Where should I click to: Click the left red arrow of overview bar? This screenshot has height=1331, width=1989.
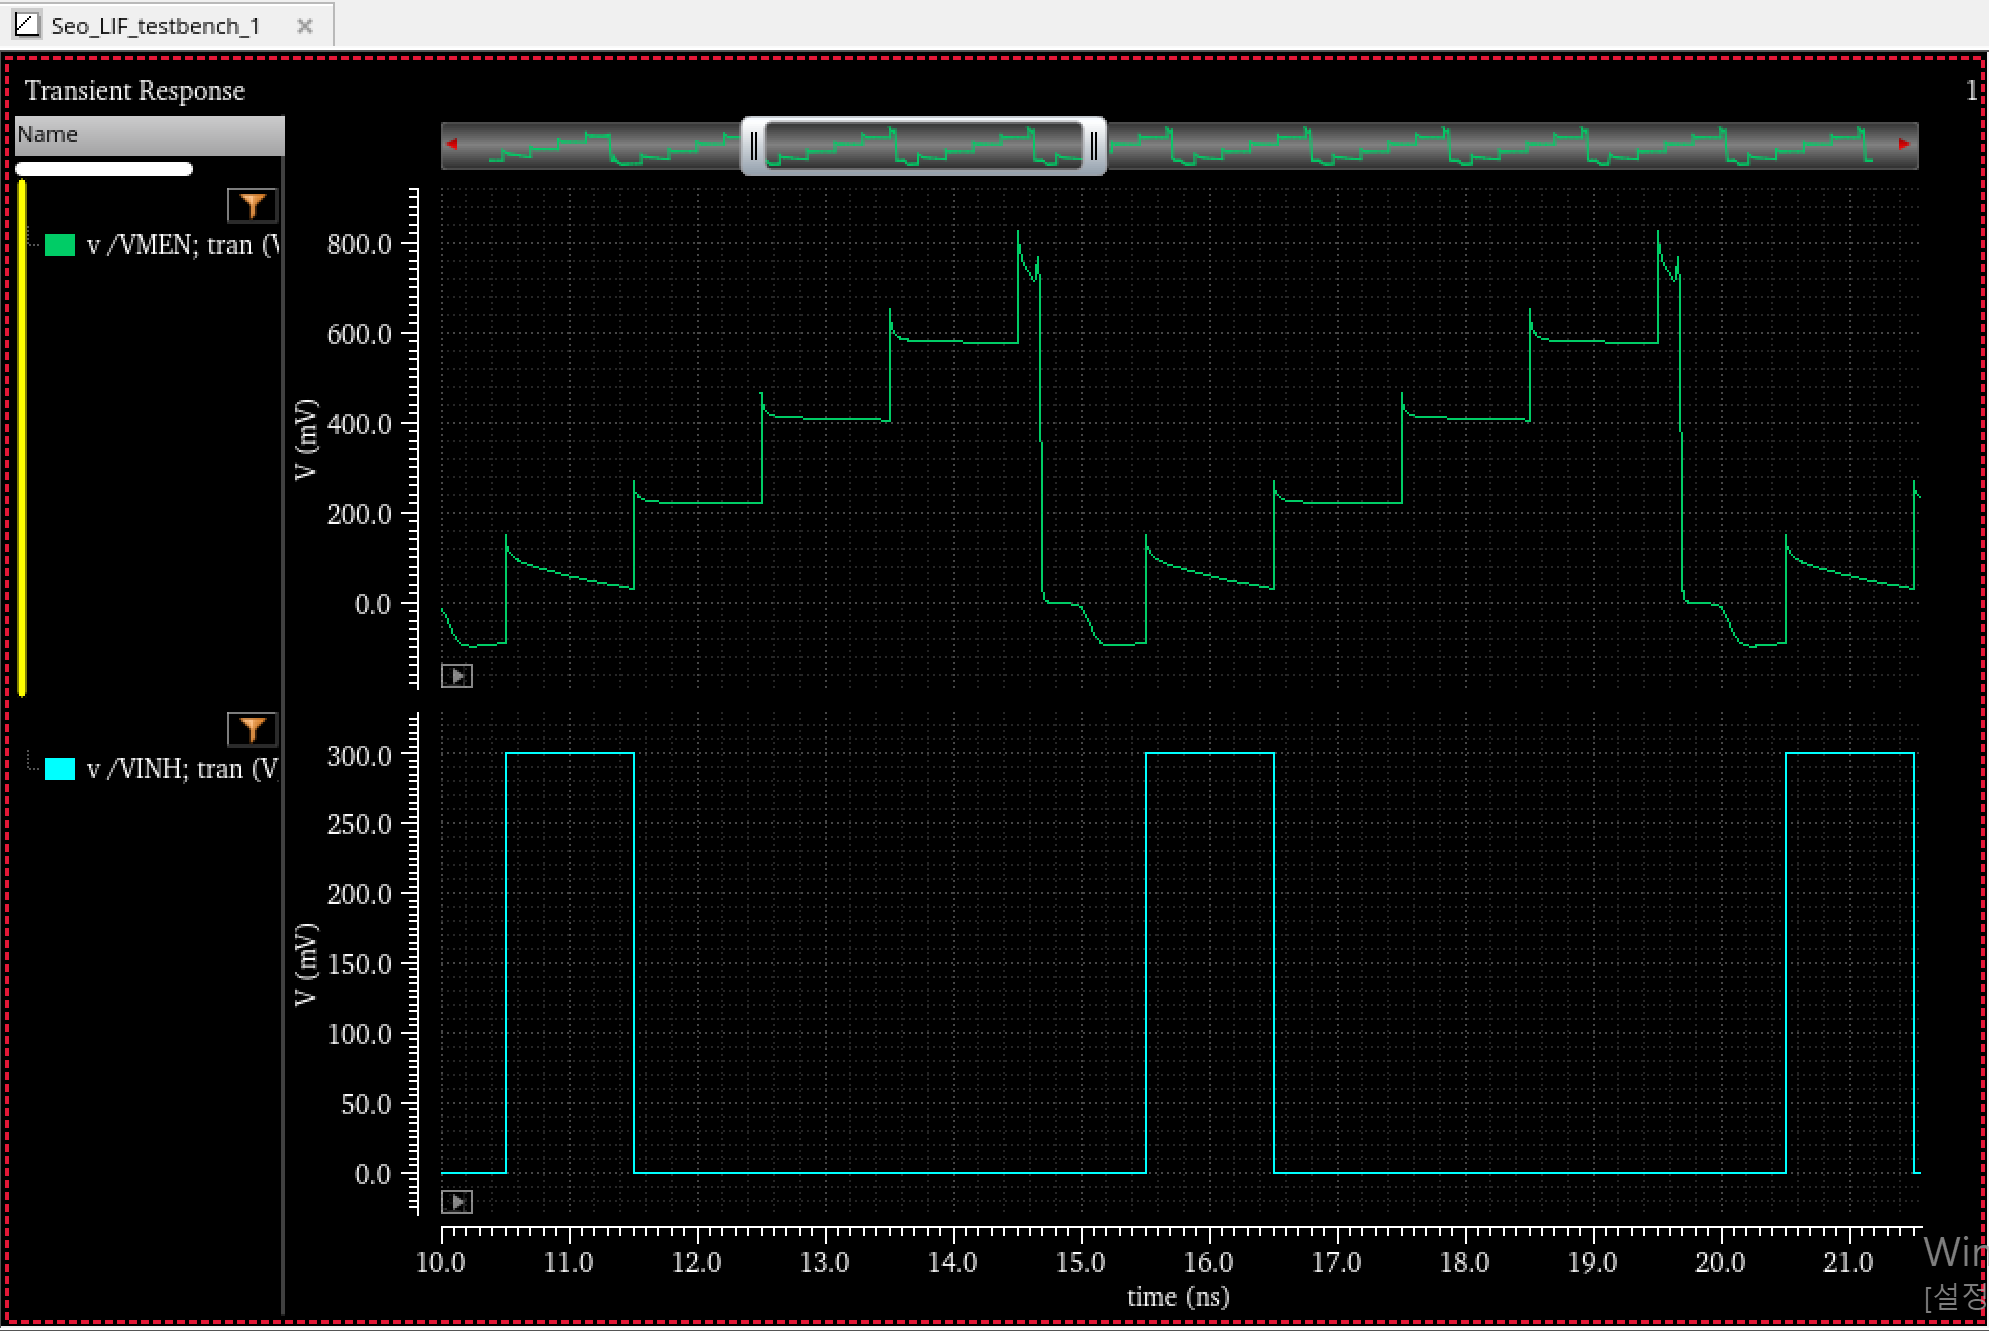tap(452, 144)
